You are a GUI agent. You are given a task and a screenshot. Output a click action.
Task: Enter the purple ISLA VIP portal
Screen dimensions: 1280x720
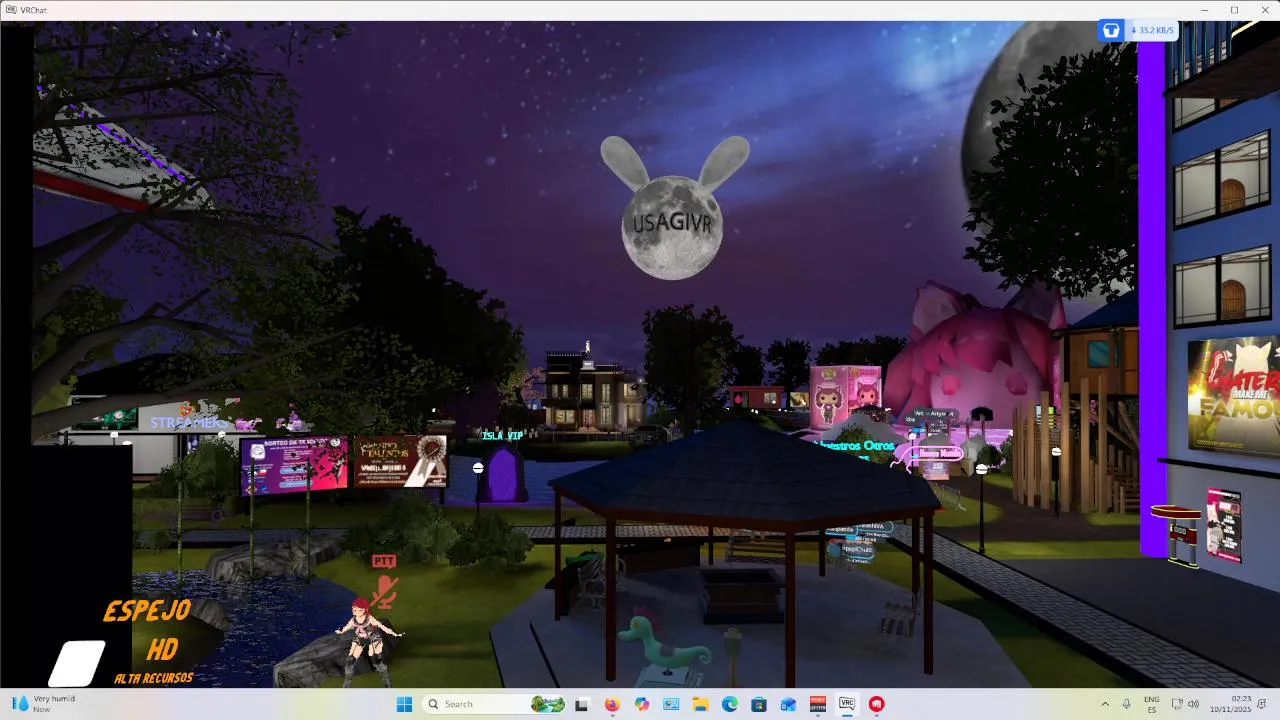click(502, 475)
